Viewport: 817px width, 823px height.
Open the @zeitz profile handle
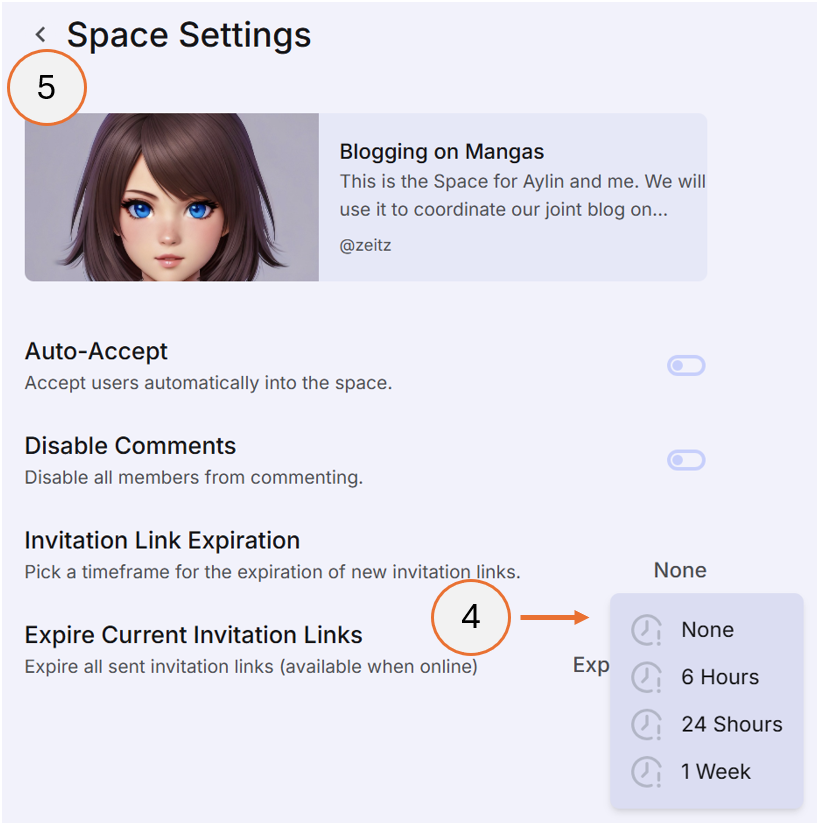[x=366, y=245]
